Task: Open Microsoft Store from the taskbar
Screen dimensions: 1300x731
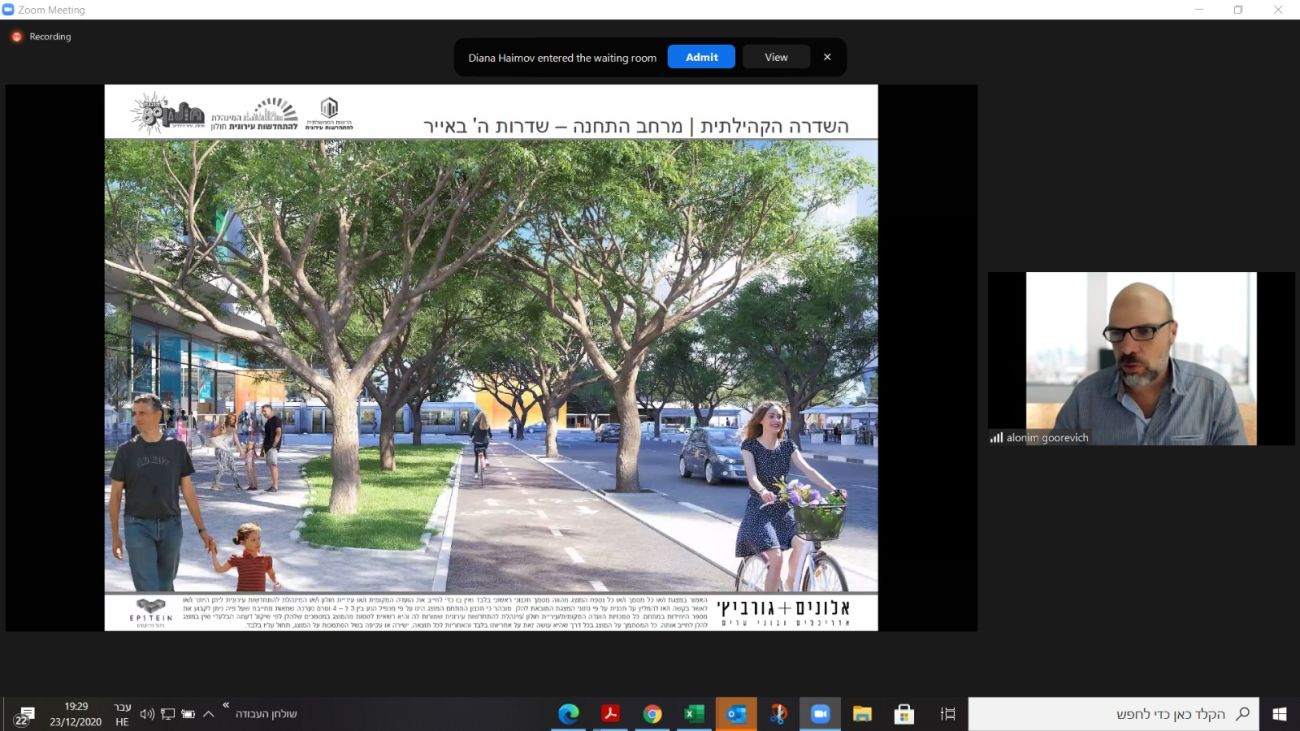Action: click(904, 714)
